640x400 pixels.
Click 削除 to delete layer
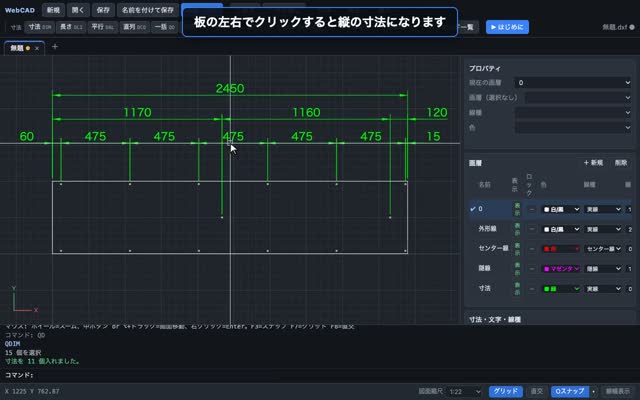point(621,163)
